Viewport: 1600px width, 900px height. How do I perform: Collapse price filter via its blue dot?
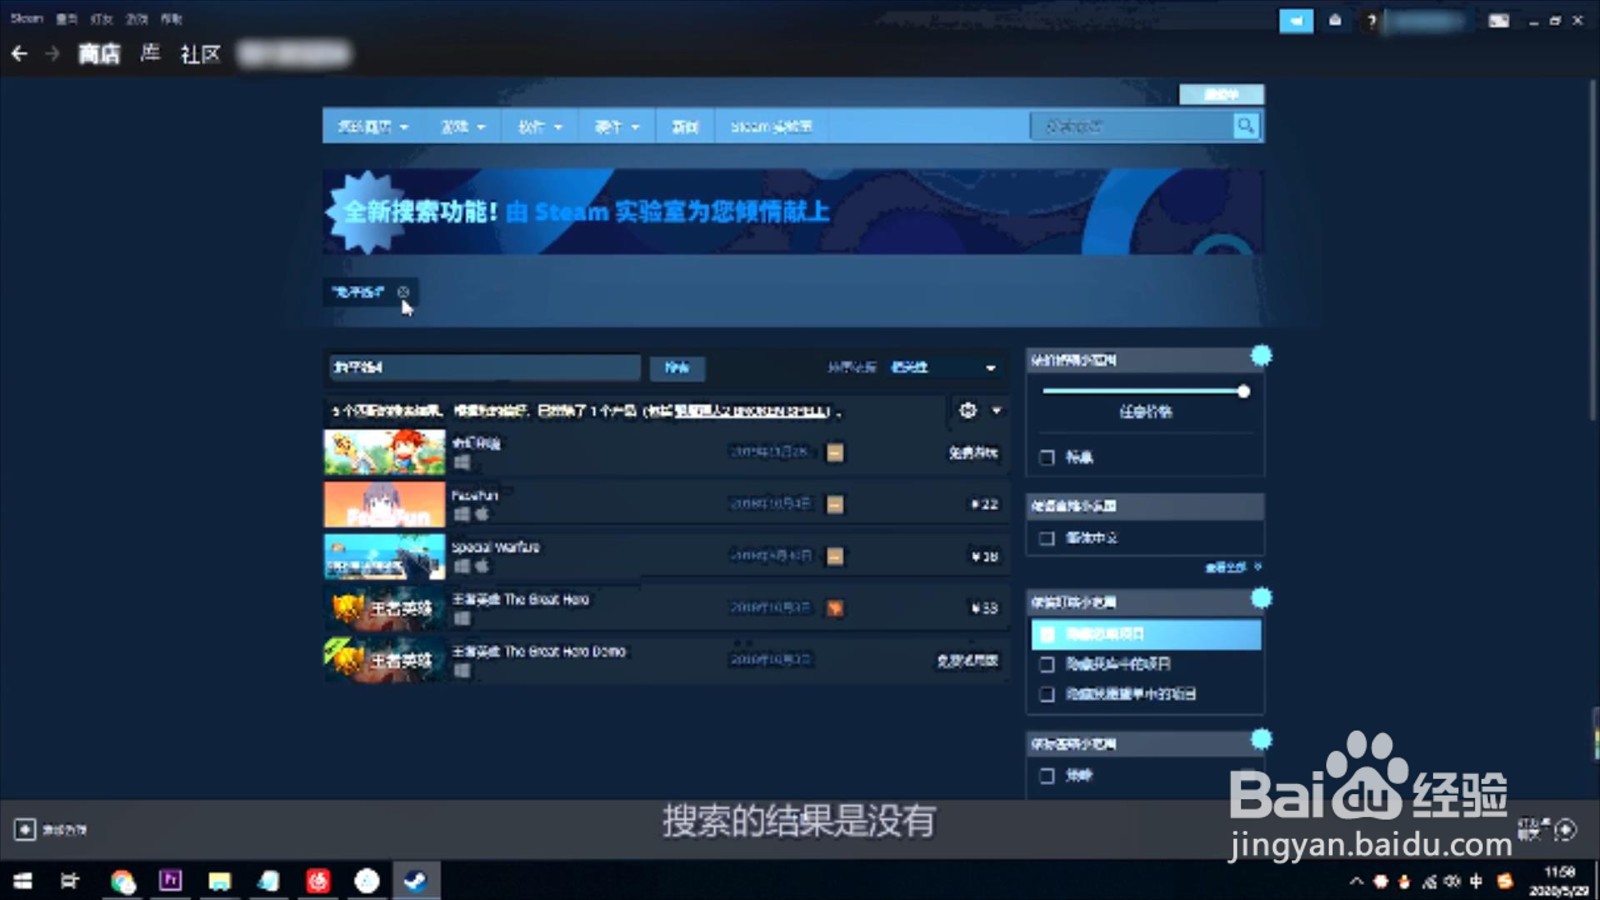coord(1261,356)
